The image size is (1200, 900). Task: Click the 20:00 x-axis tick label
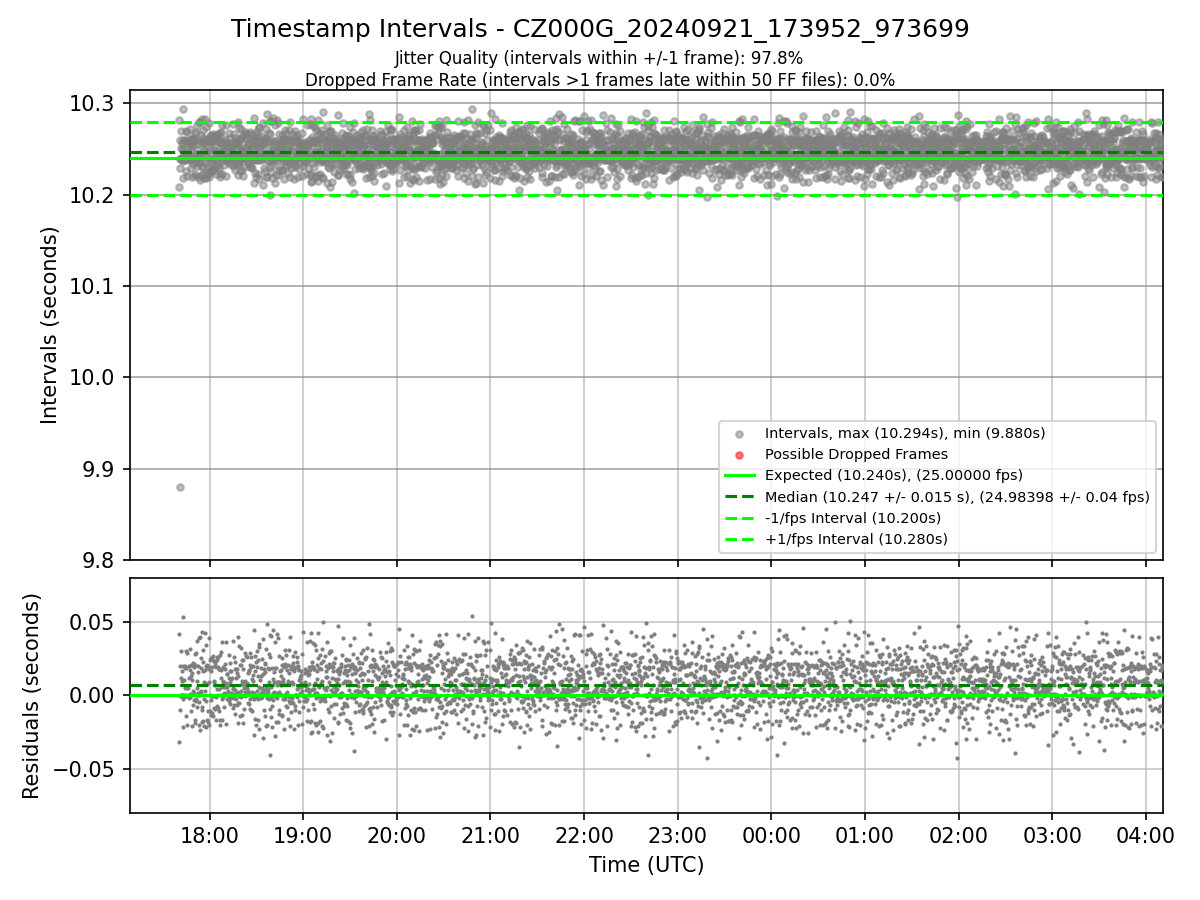click(x=396, y=835)
